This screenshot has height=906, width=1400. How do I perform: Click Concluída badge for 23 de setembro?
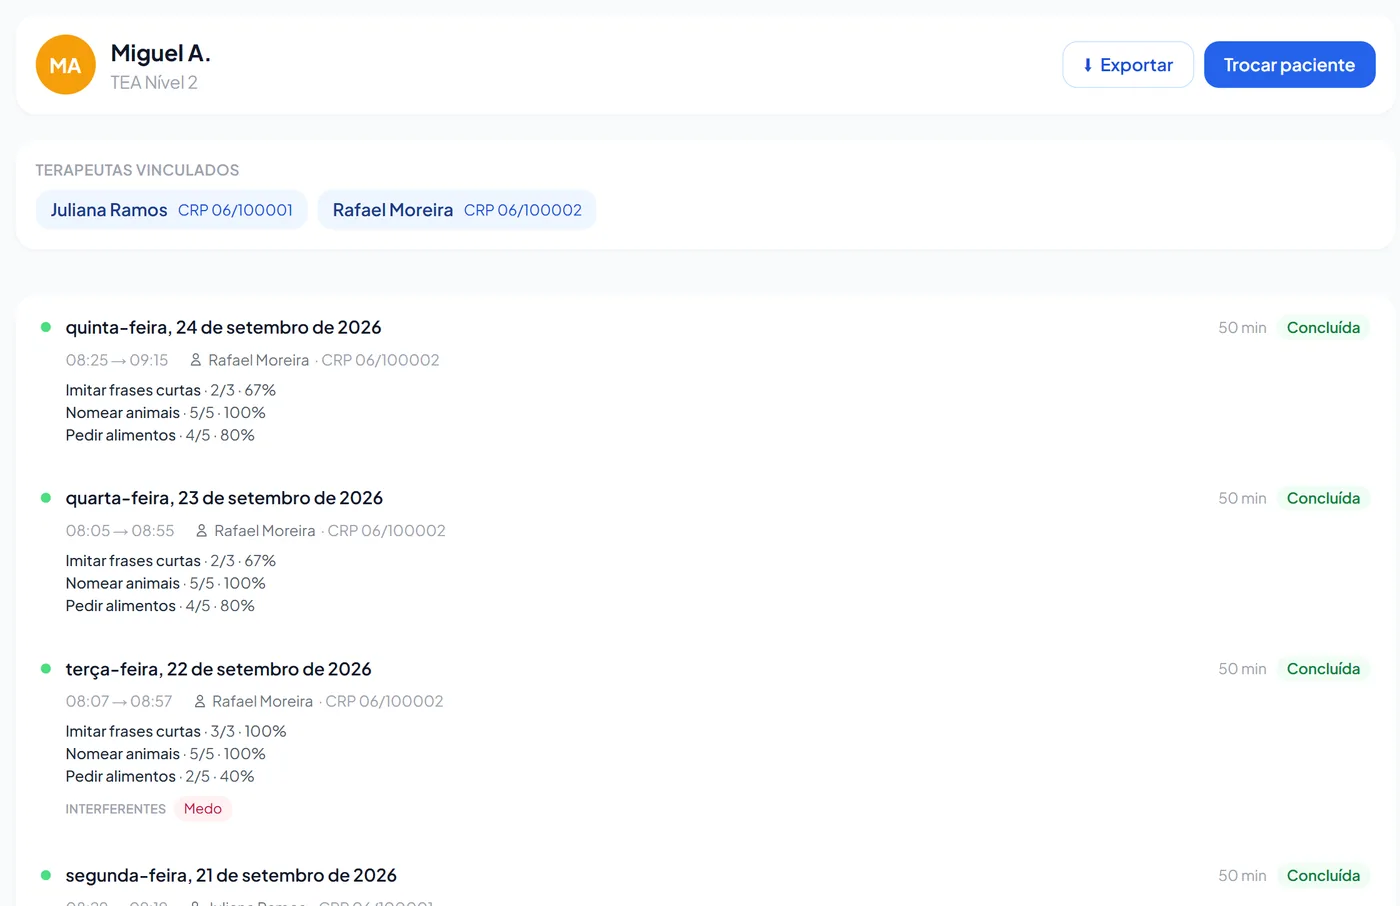[x=1323, y=498]
